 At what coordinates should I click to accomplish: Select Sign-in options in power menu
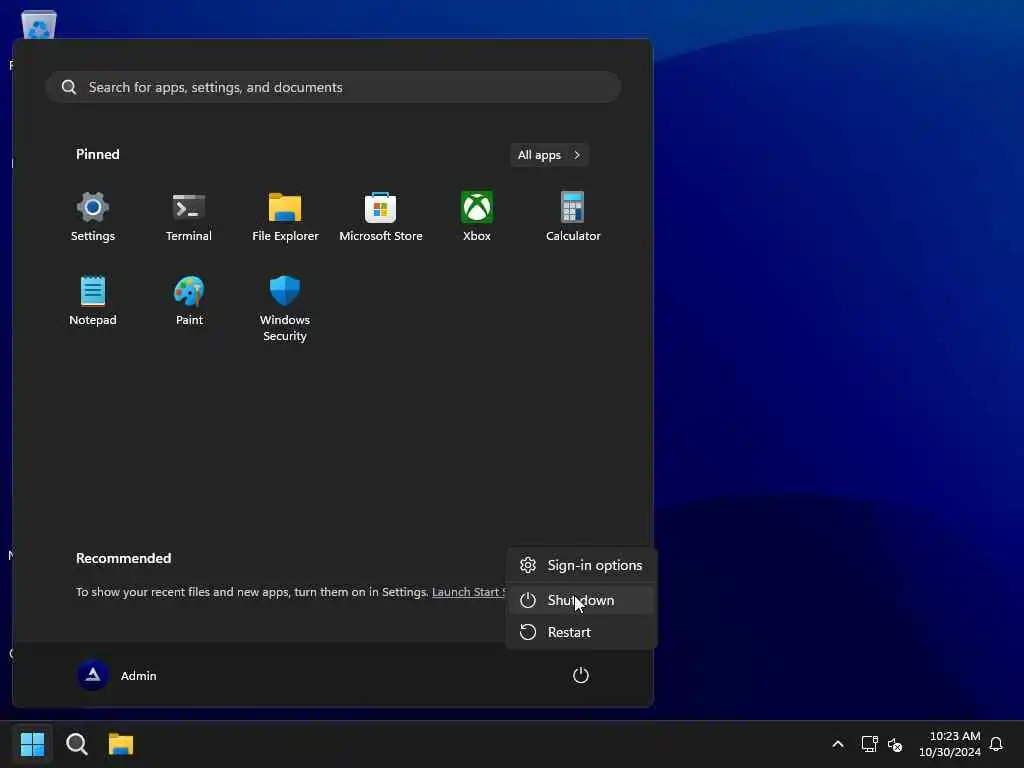coord(581,566)
